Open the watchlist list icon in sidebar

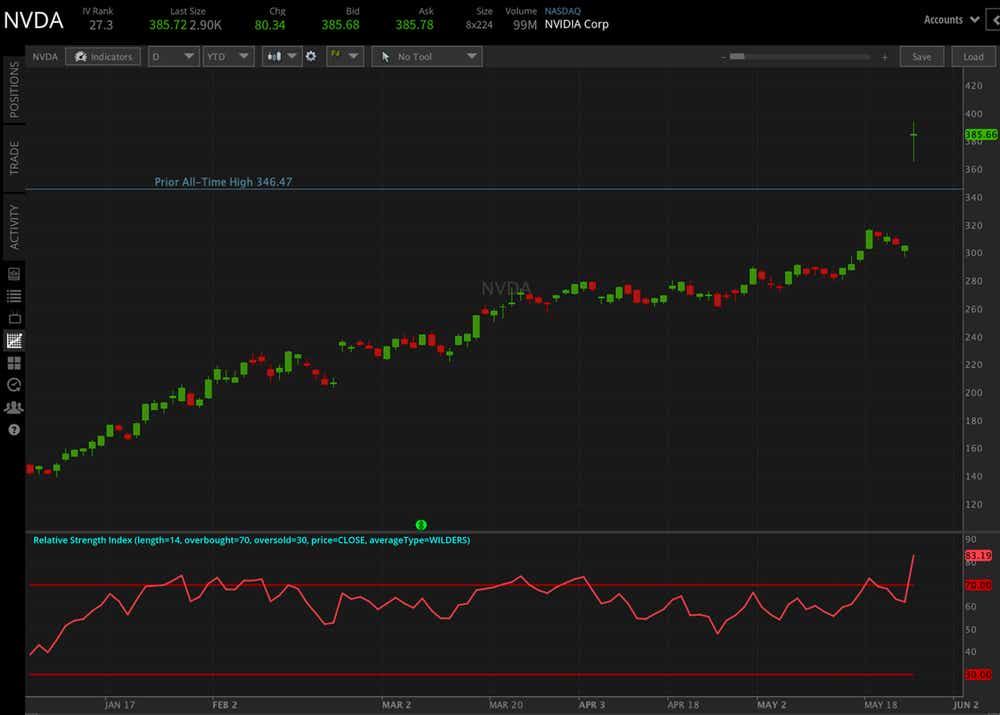coord(13,296)
